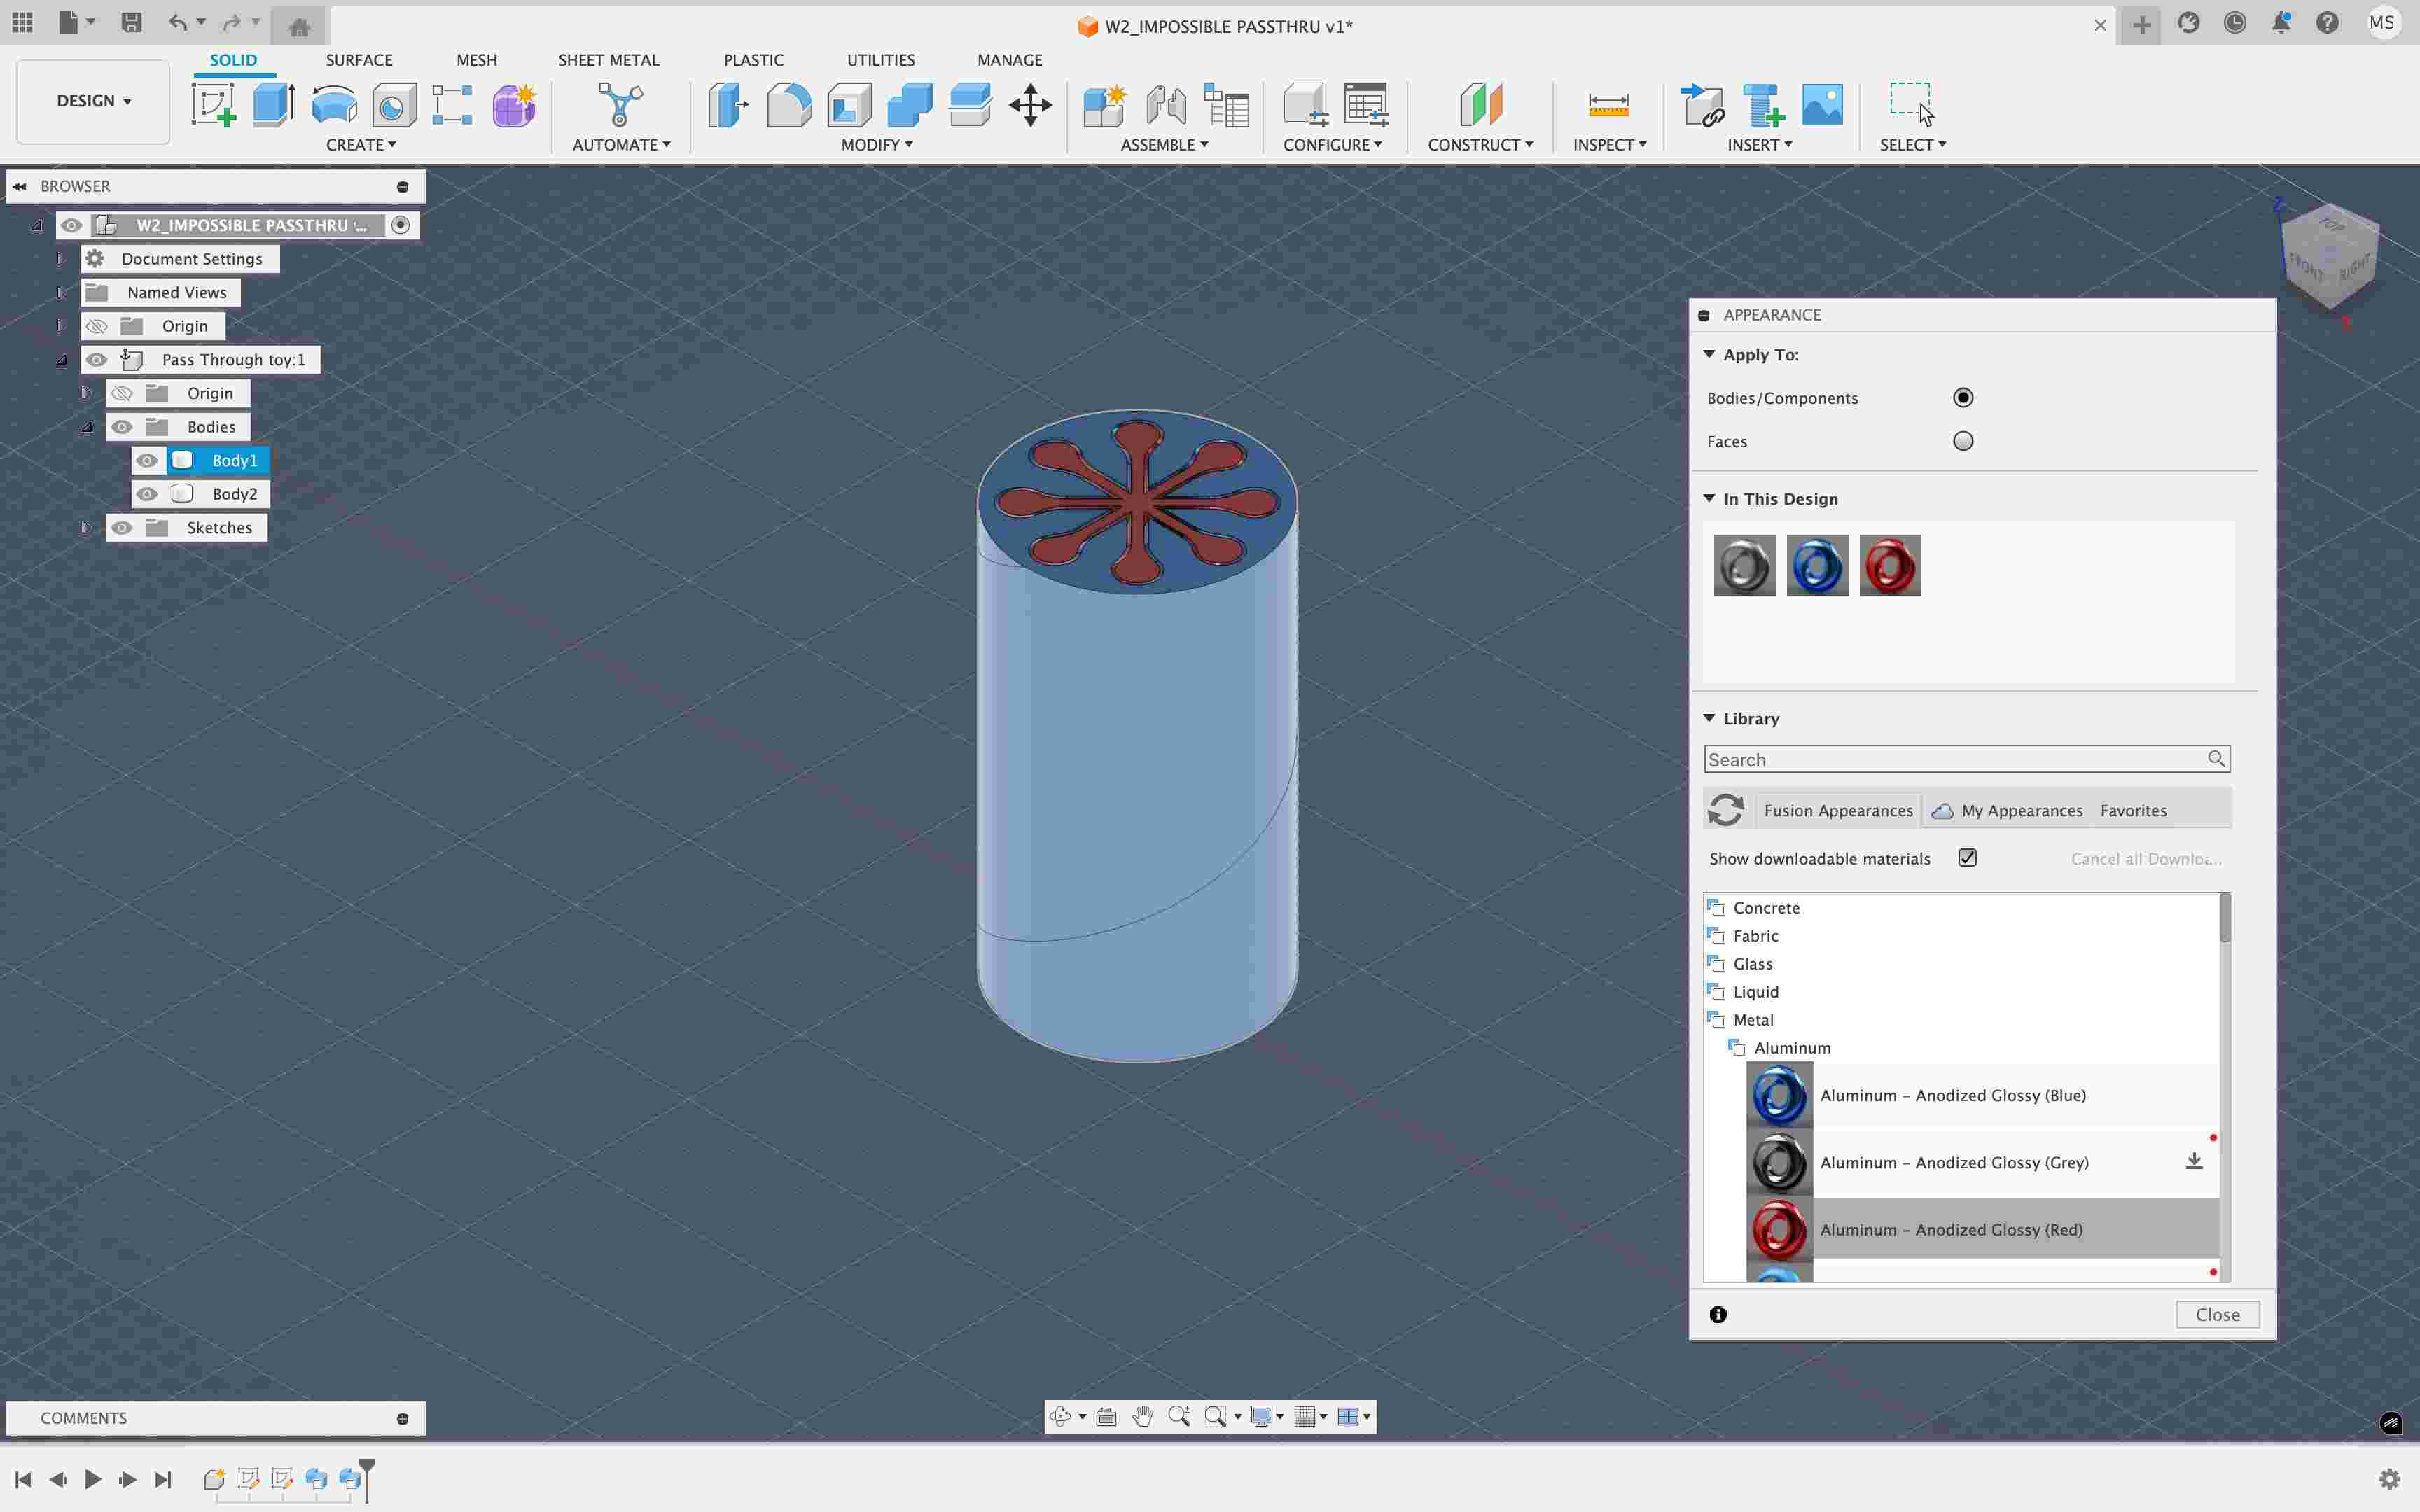Open the Automate fork icon
This screenshot has width=2420, height=1512.
pos(620,105)
